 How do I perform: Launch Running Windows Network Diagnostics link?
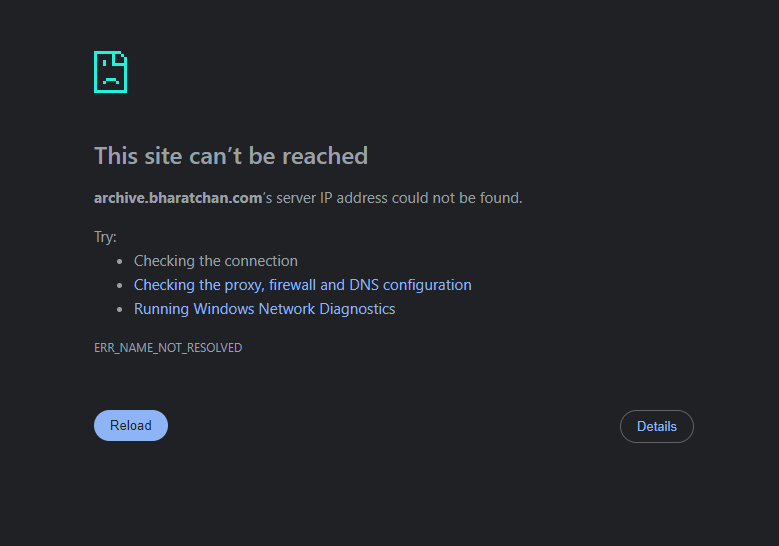[264, 309]
